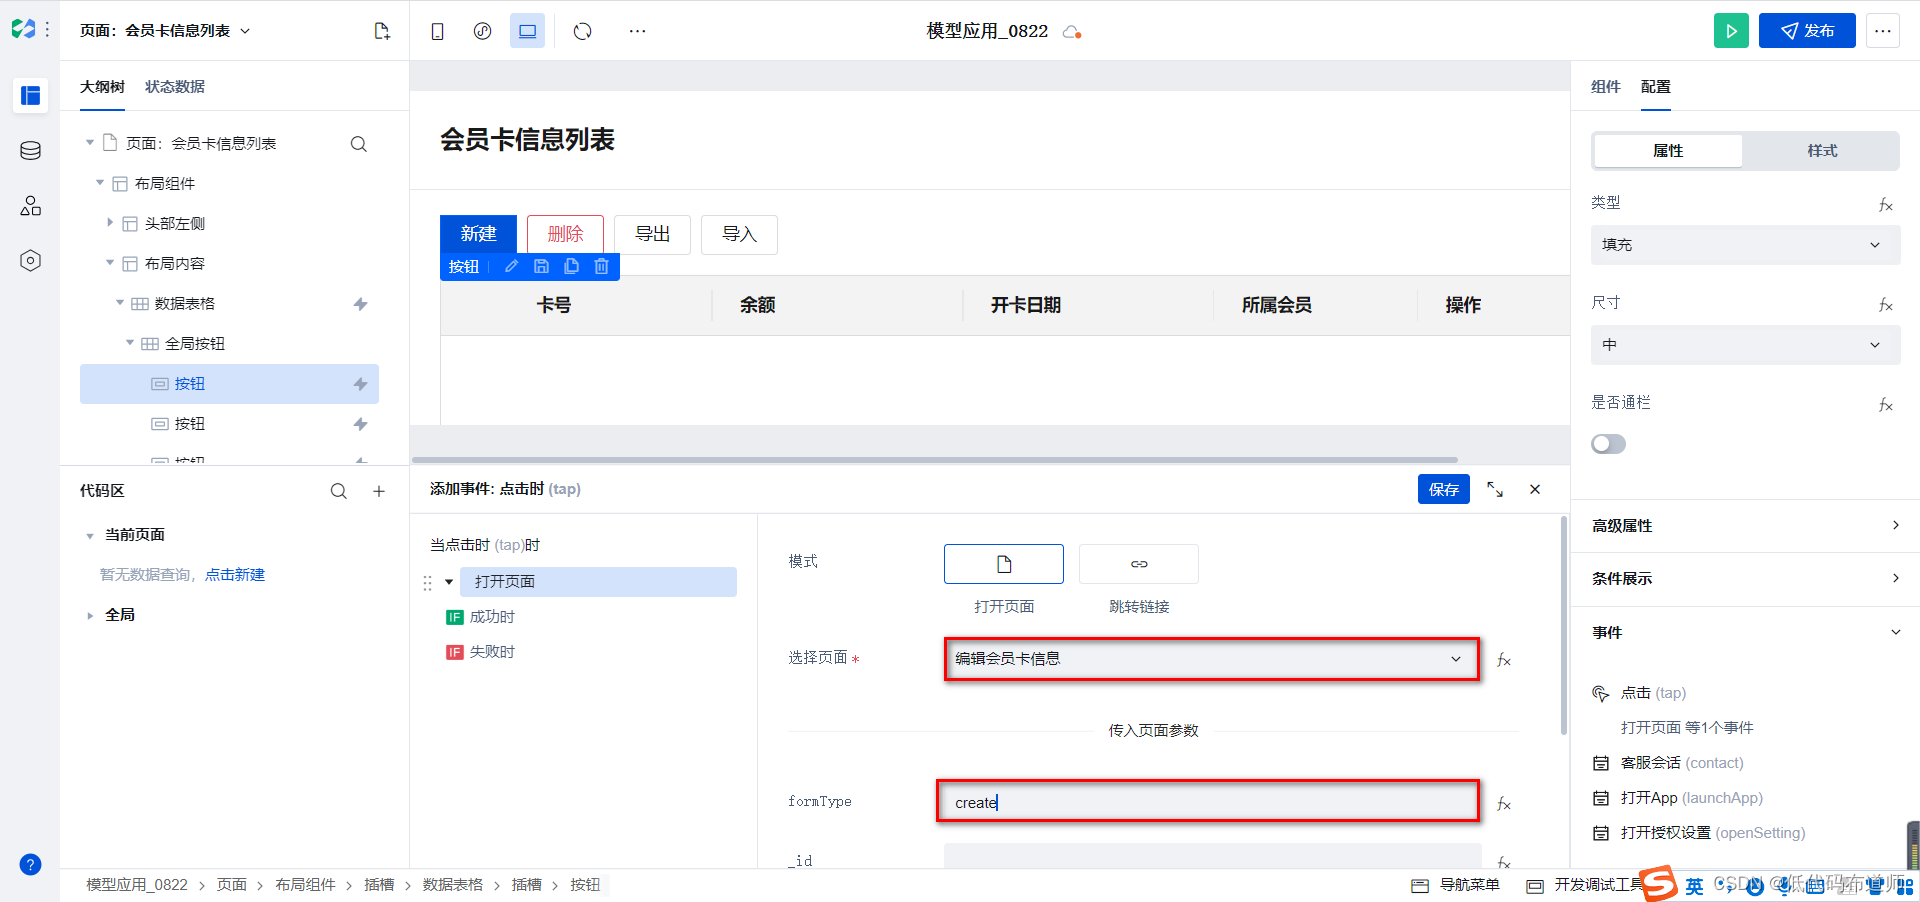Collapse the 事件 section
The image size is (1920, 902).
click(1745, 632)
